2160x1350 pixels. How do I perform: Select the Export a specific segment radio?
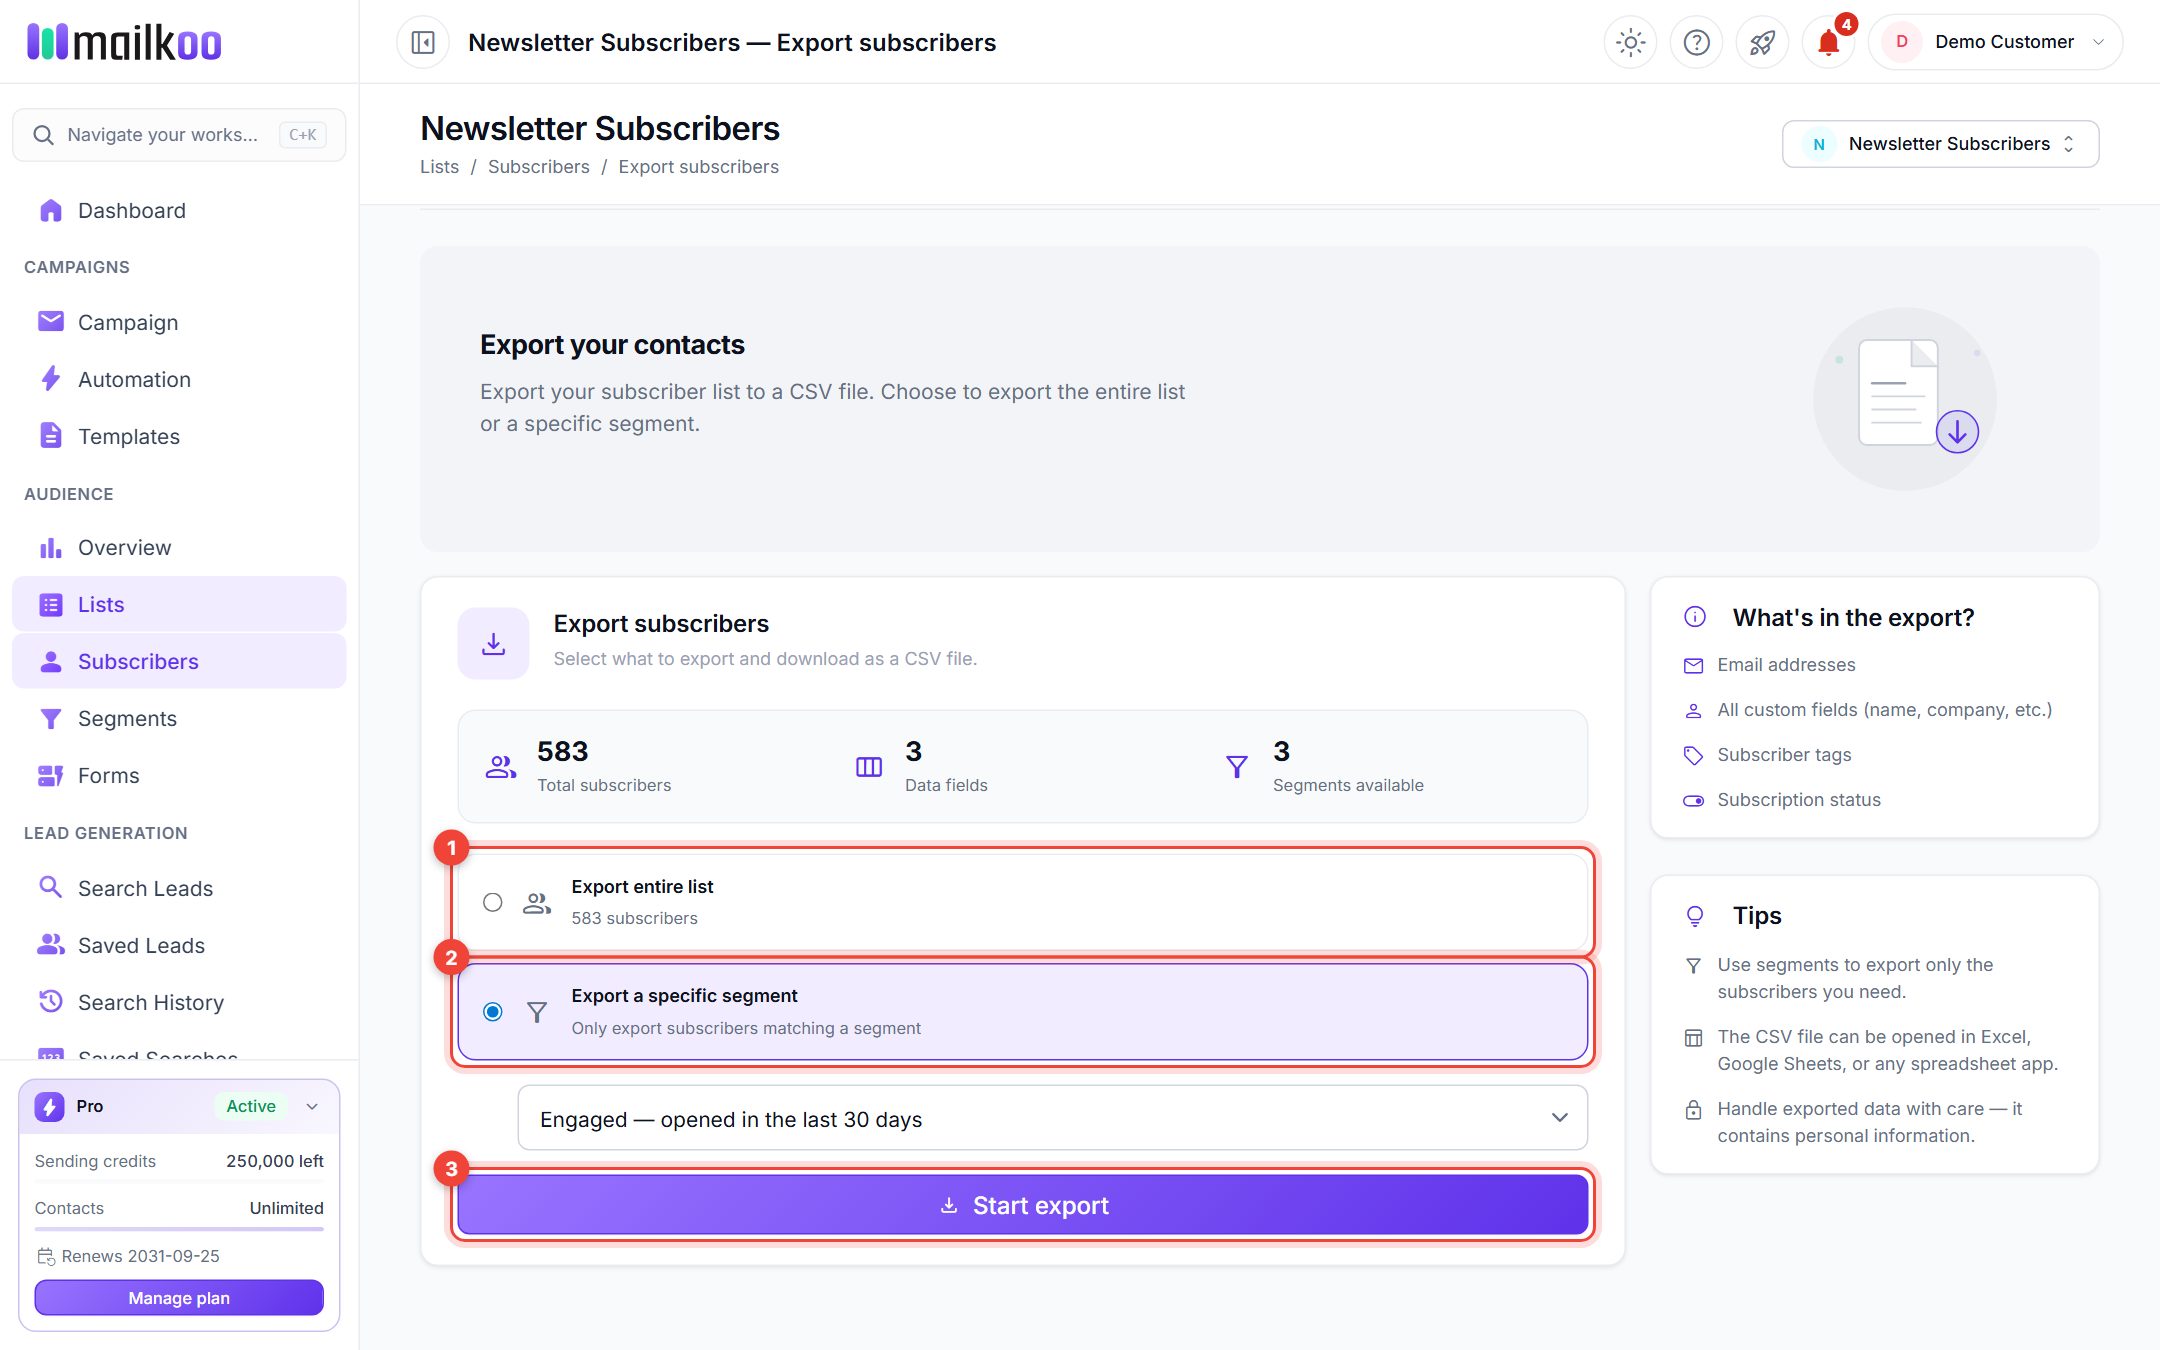(492, 1012)
